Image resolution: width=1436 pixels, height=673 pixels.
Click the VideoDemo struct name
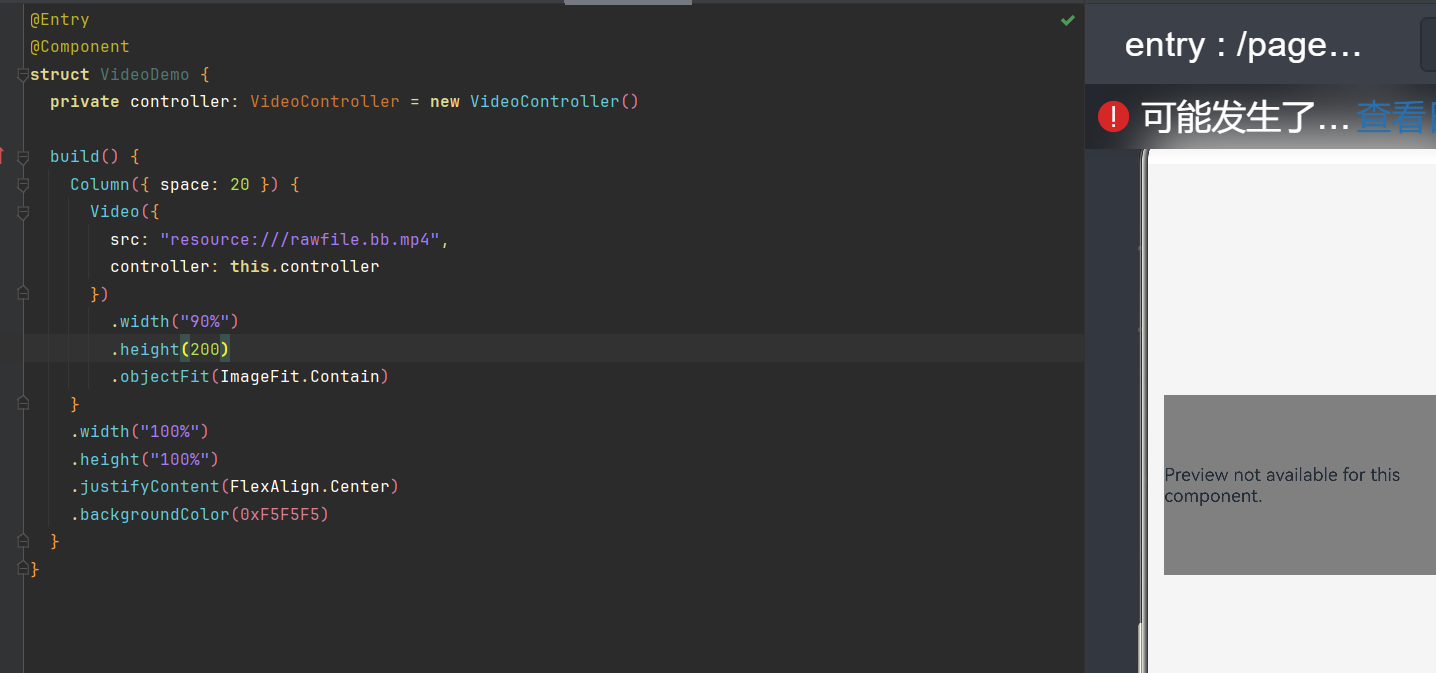pos(145,75)
